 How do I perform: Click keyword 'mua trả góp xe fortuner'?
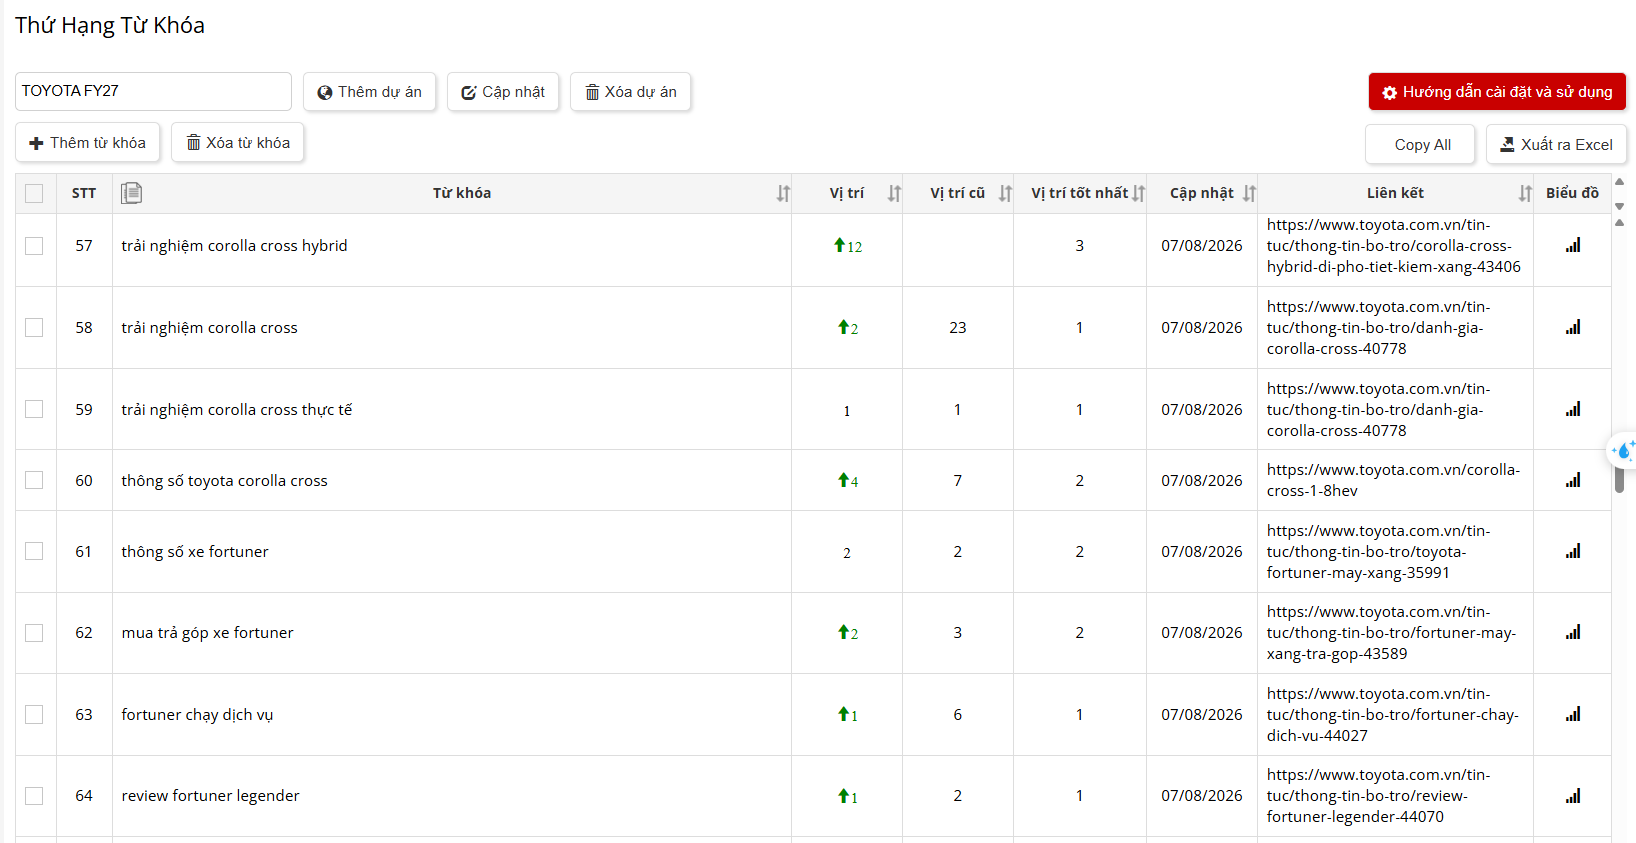[x=207, y=633]
